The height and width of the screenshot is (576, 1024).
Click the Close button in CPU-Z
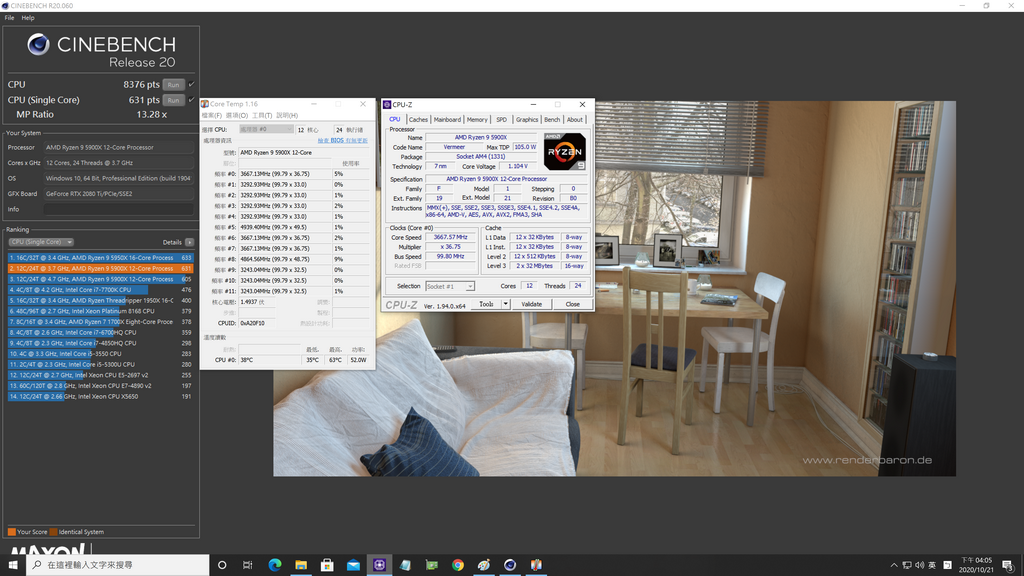(573, 304)
